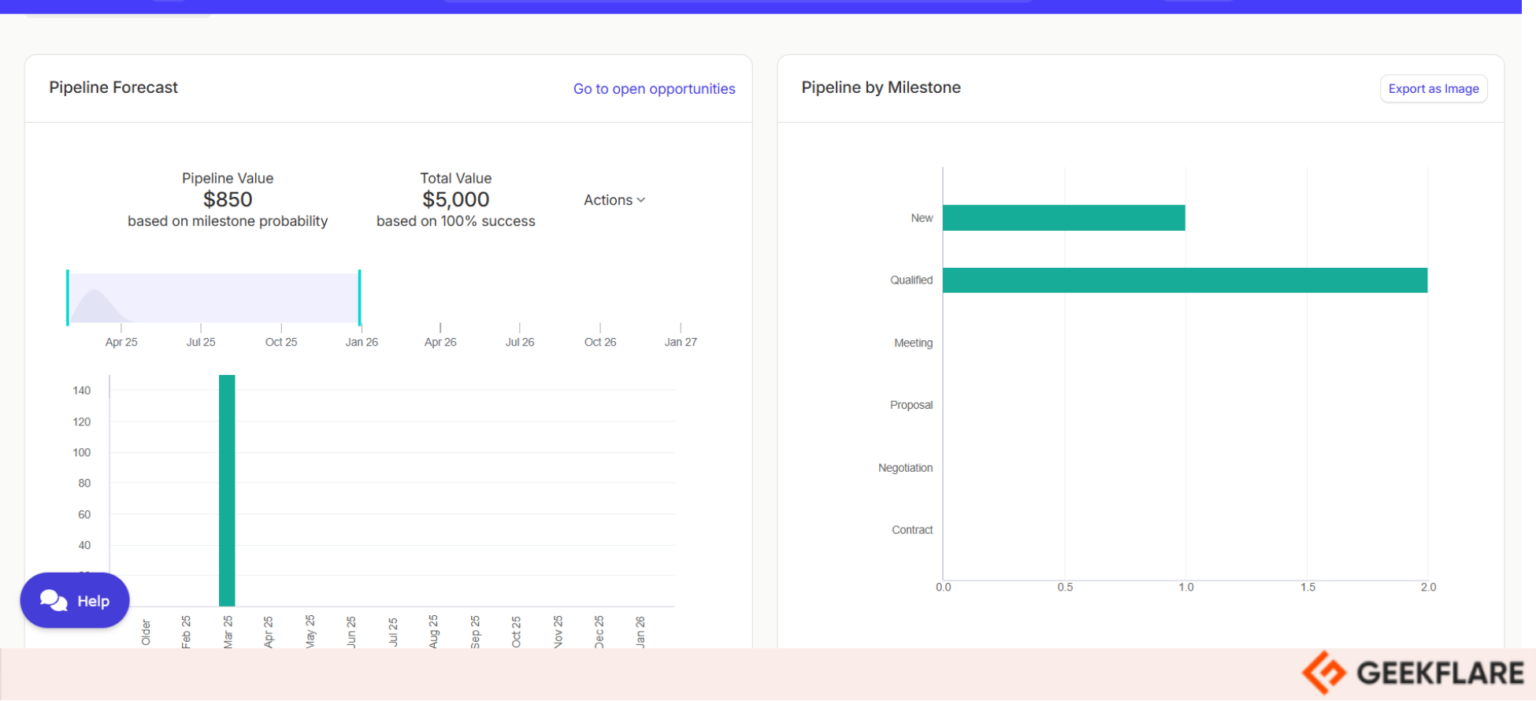Click the Pipeline by Milestone heading
The width and height of the screenshot is (1536, 701).
point(881,88)
